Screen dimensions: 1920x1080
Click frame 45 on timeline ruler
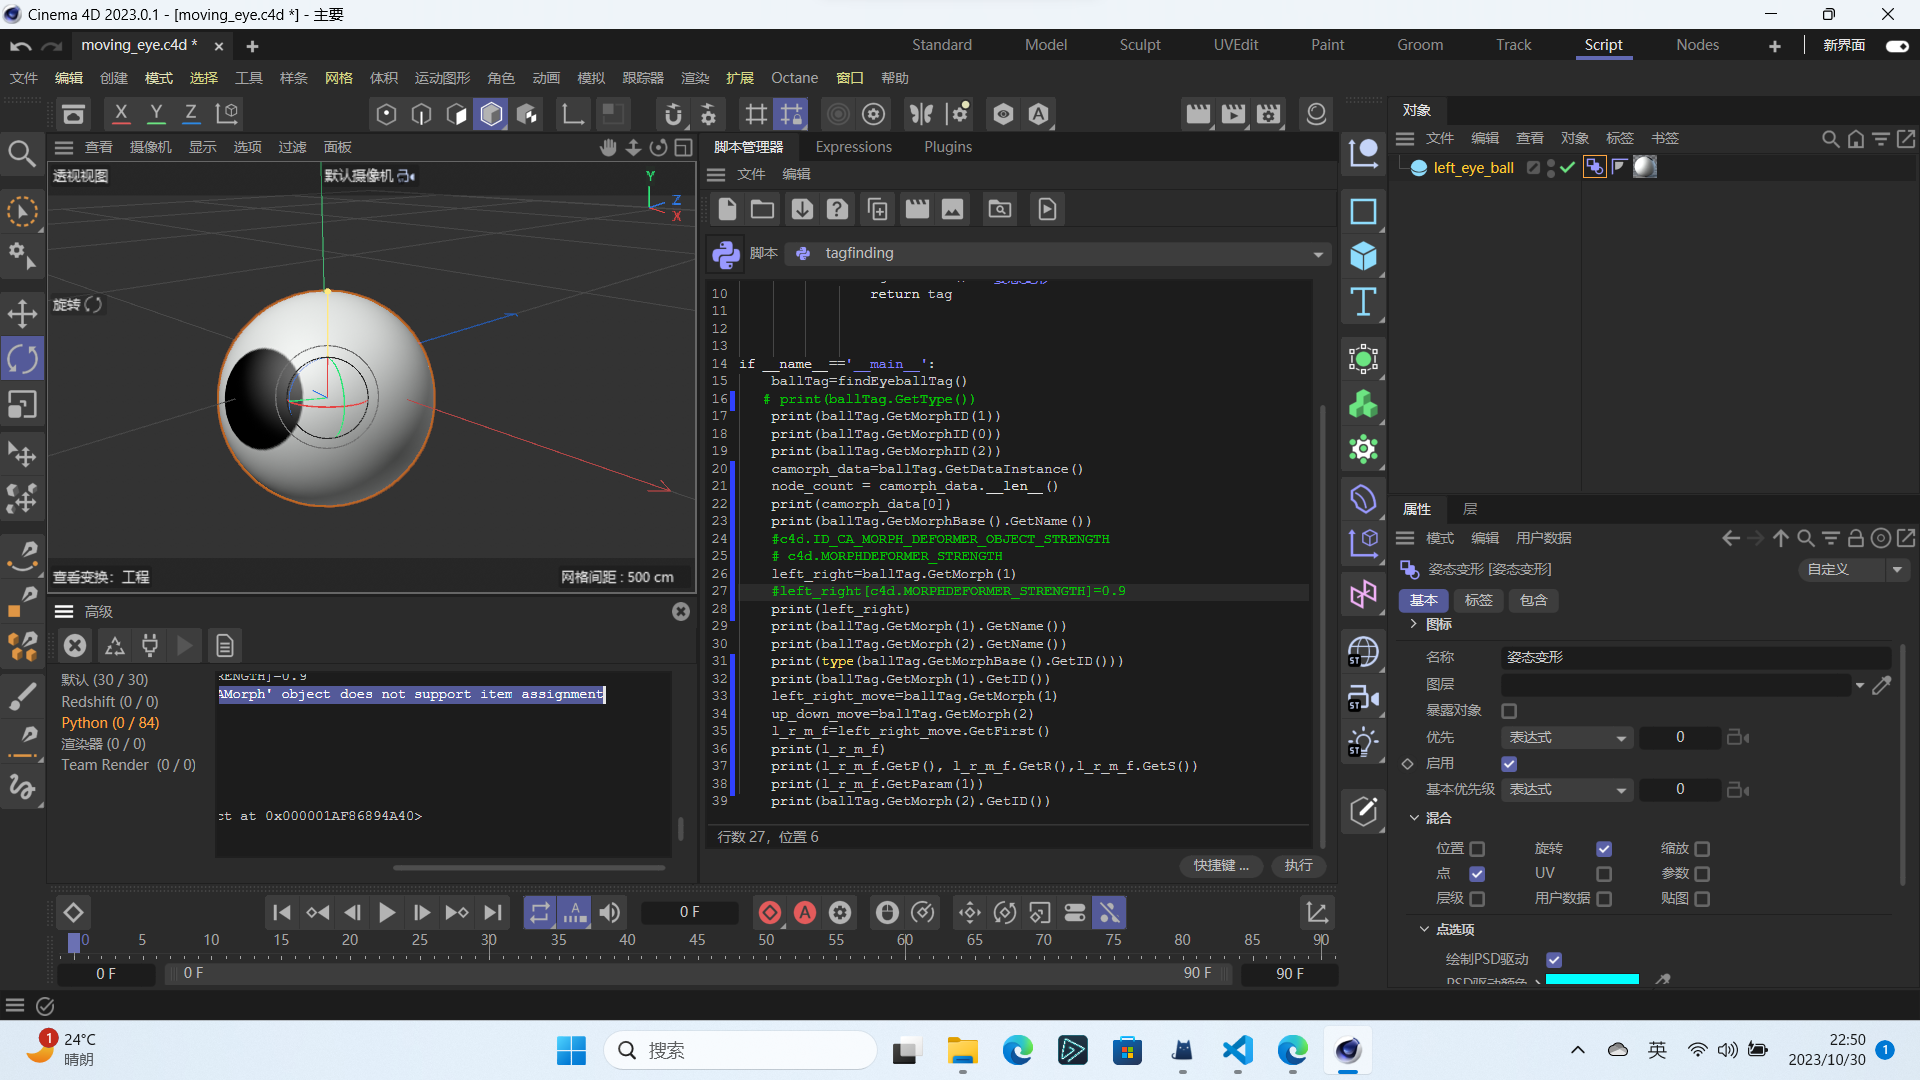[x=697, y=940]
